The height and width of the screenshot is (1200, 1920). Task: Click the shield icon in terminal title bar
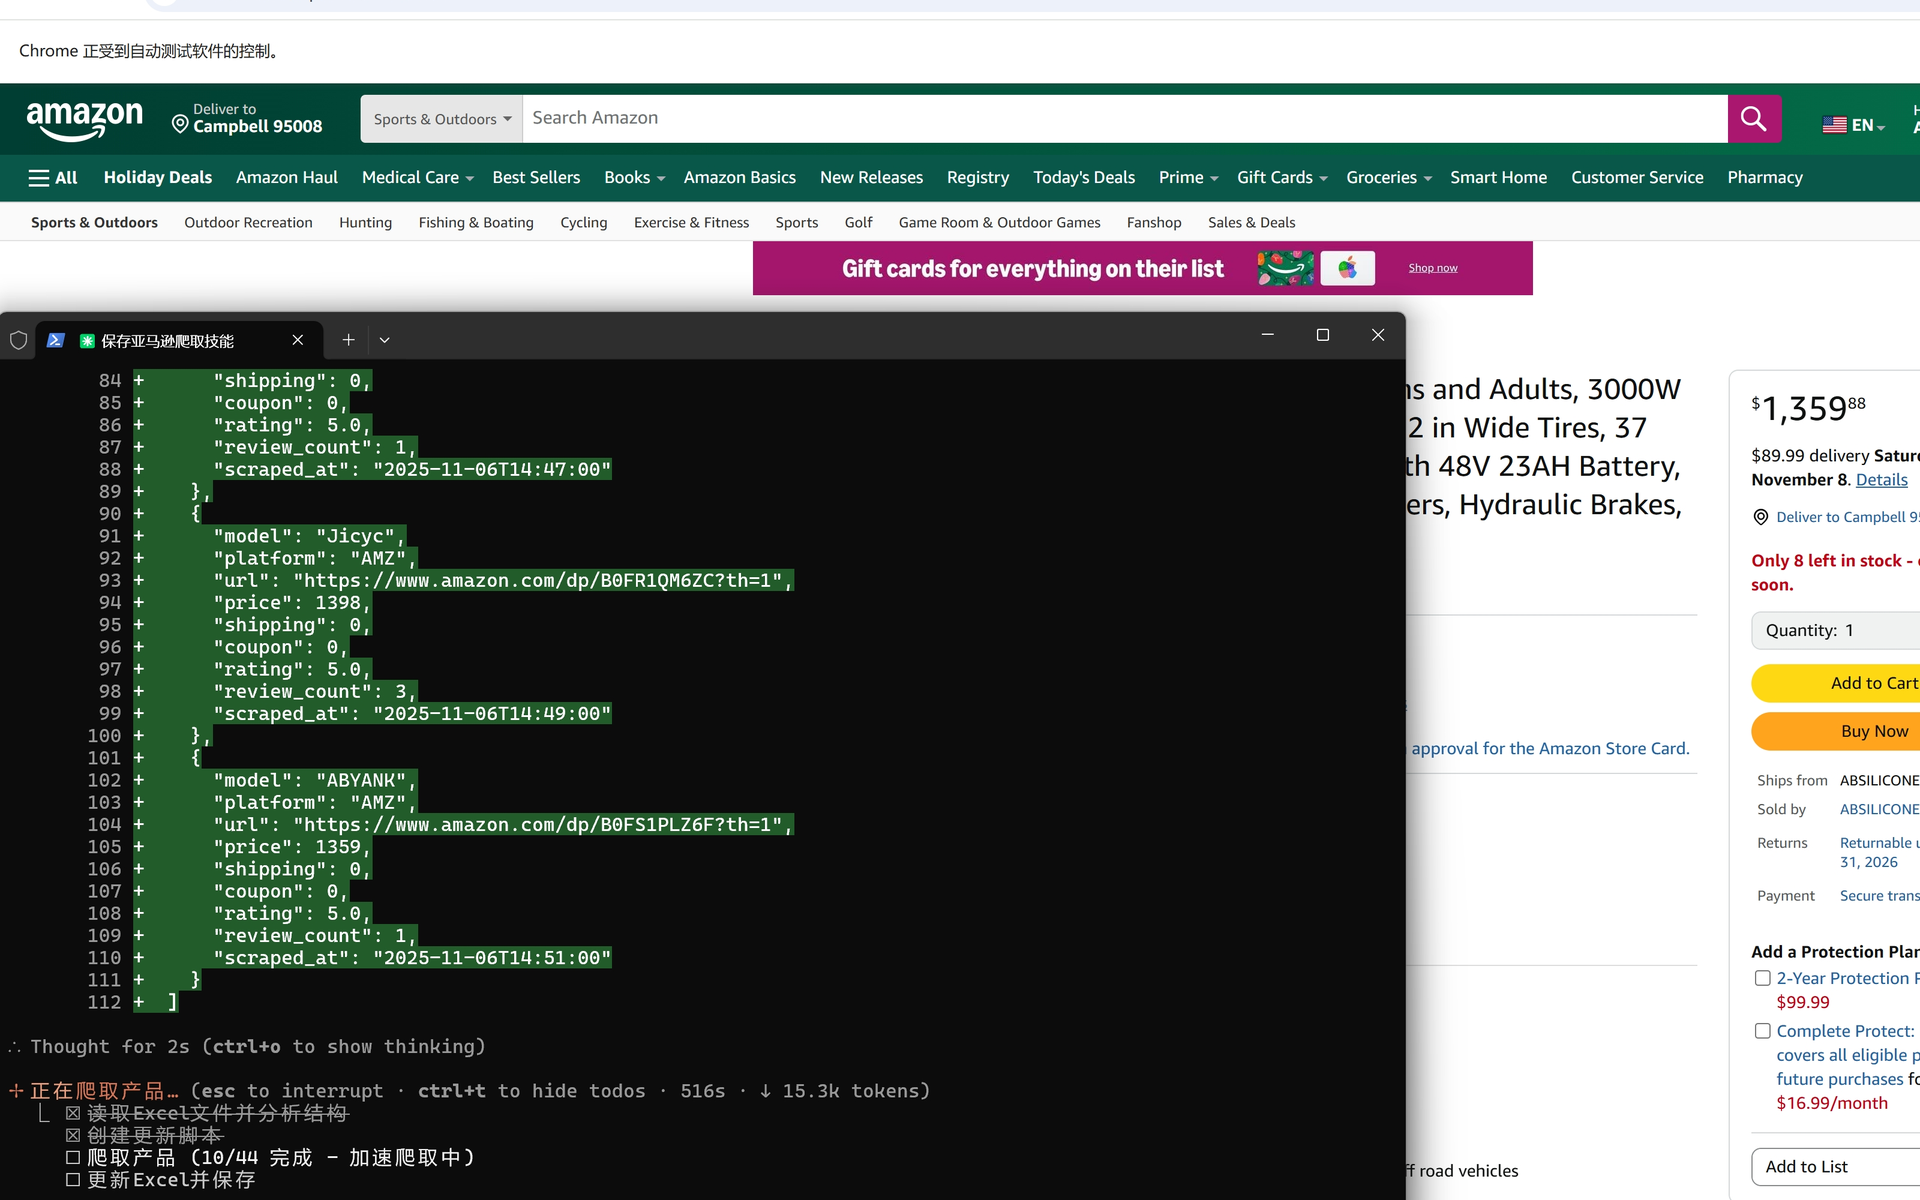point(18,340)
